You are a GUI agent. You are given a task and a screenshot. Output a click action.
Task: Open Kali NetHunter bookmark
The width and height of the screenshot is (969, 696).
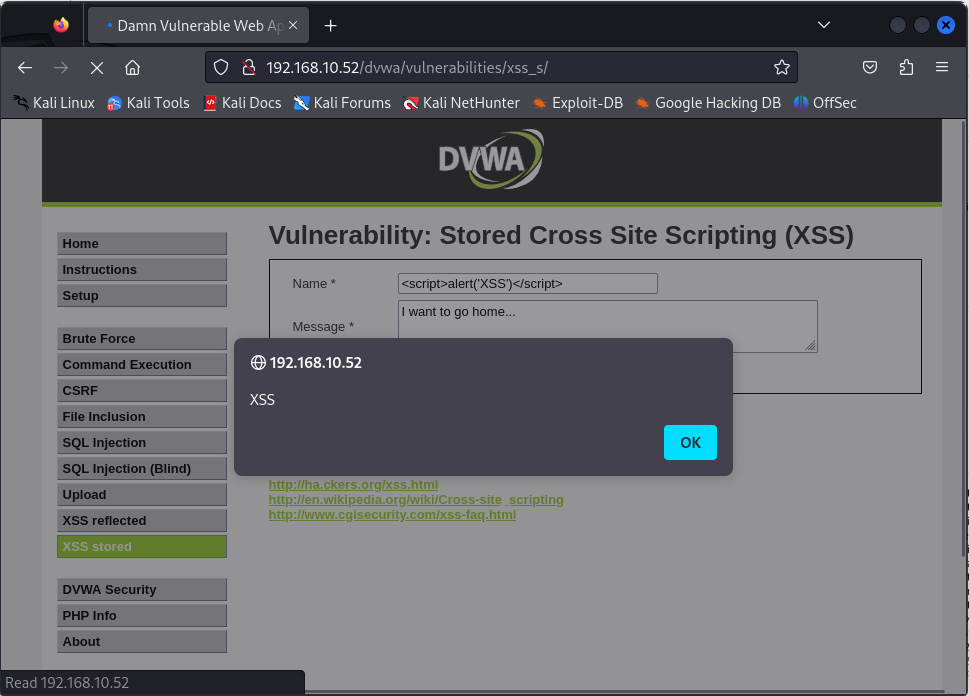[x=461, y=103]
